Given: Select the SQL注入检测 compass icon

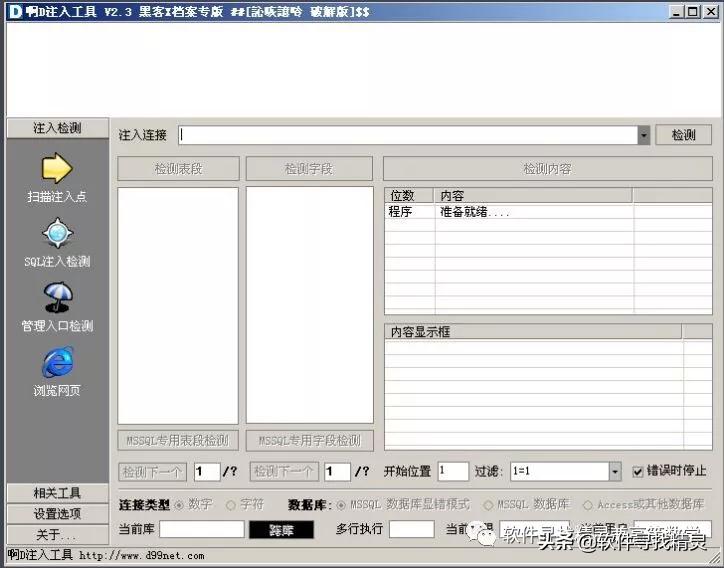Looking at the screenshot, I should point(57,233).
